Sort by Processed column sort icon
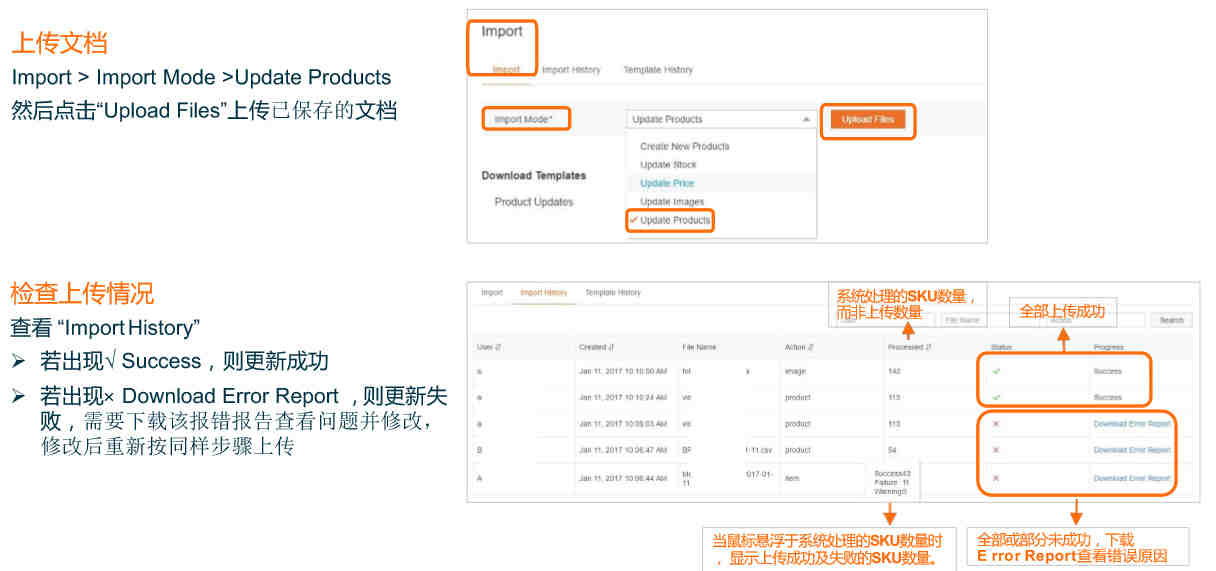The image size is (1216, 571). (929, 347)
